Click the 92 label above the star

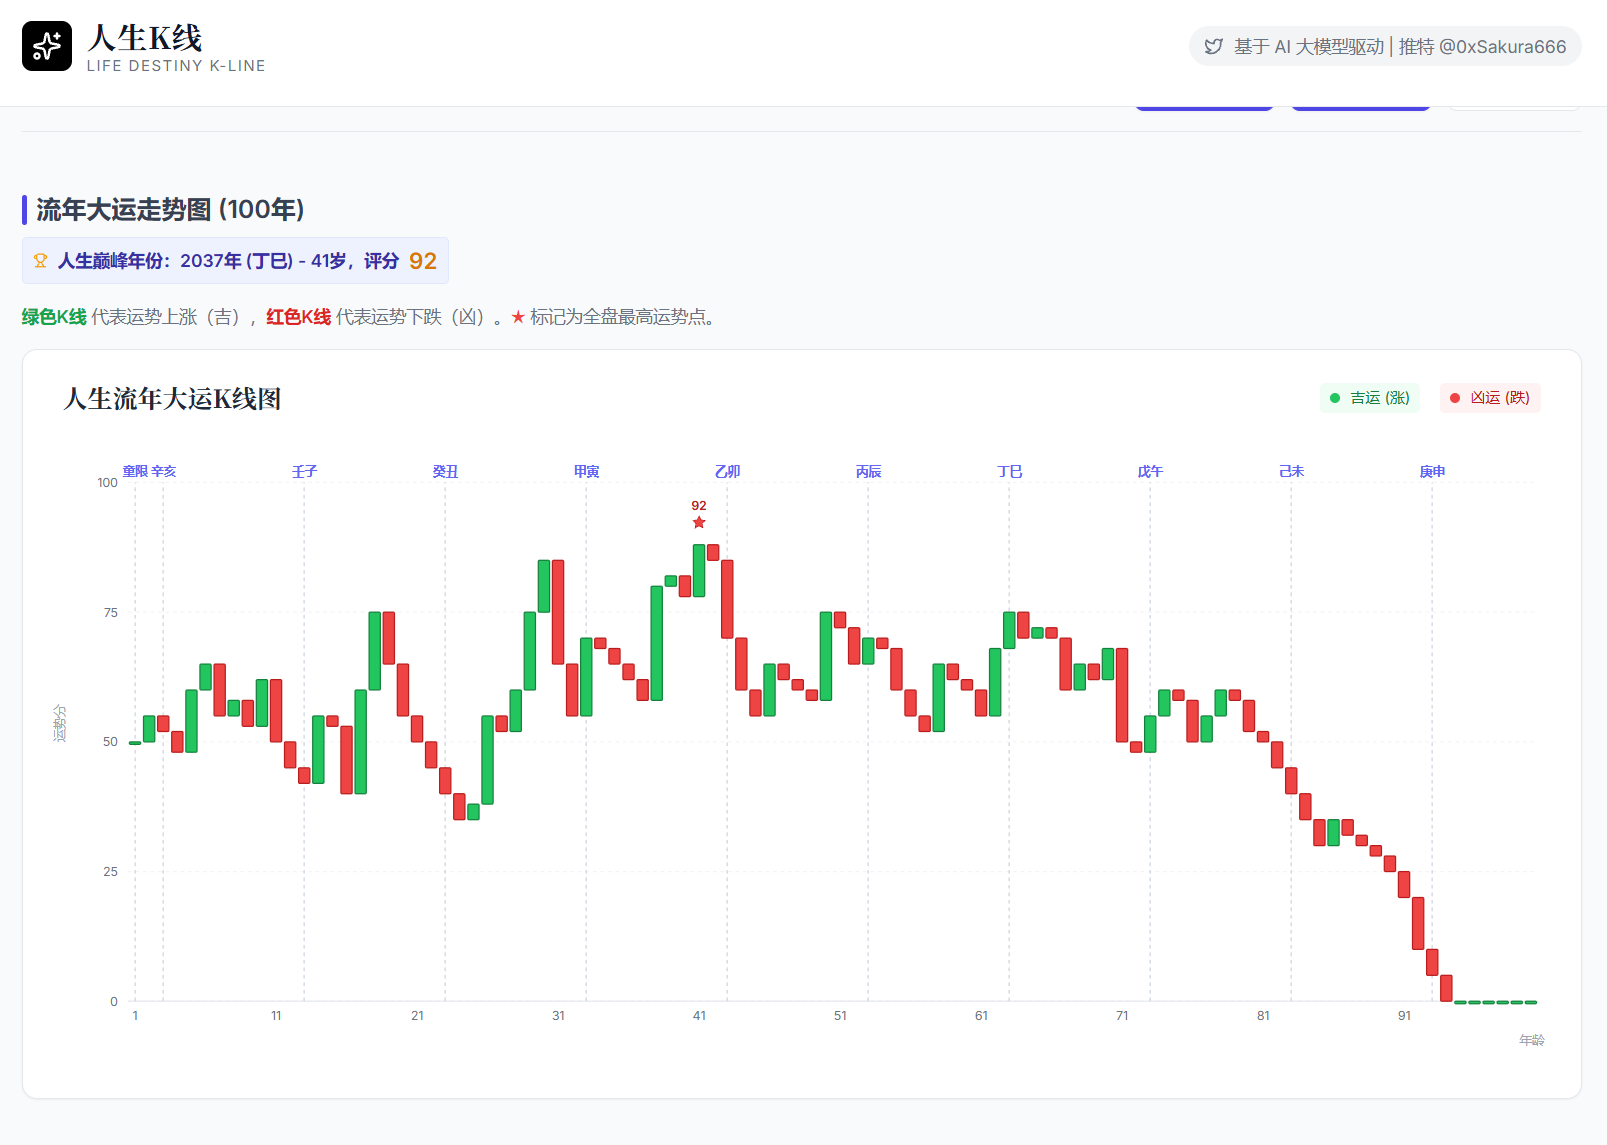tap(699, 506)
